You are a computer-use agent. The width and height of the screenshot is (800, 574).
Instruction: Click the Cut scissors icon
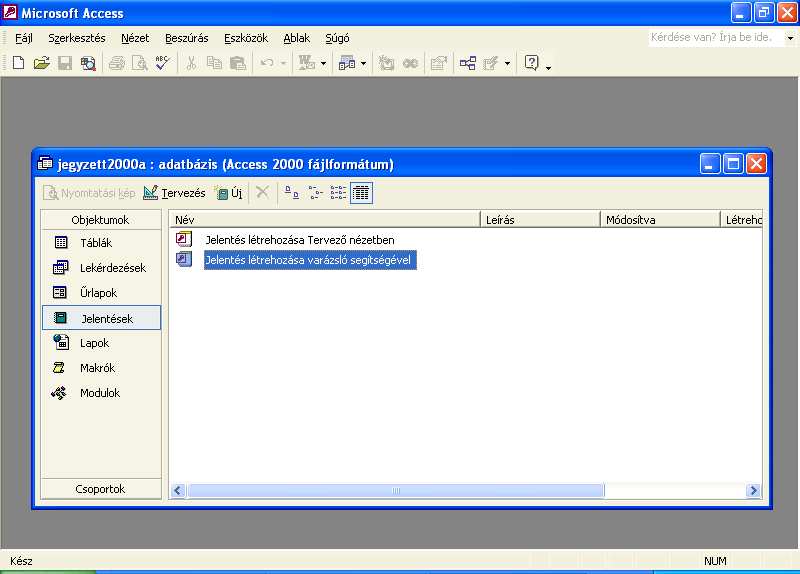pos(191,63)
